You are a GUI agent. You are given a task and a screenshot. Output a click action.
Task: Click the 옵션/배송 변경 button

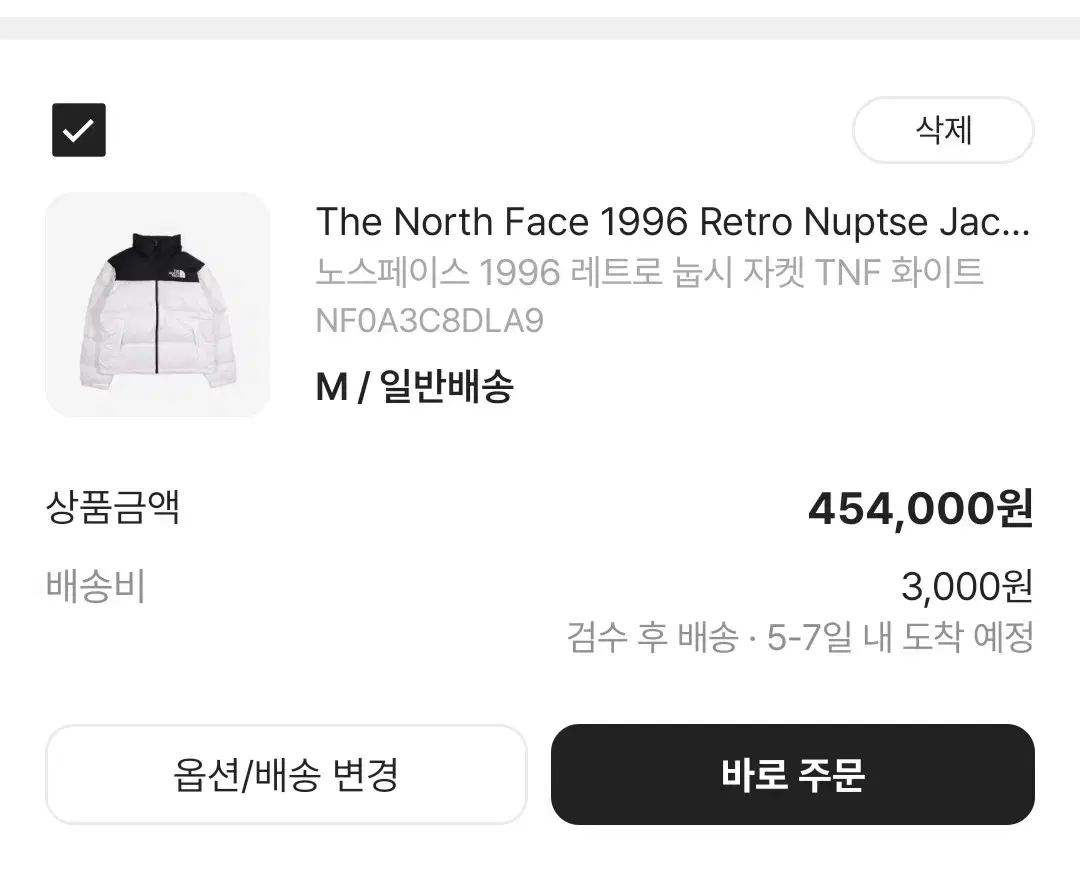pyautogui.click(x=286, y=775)
